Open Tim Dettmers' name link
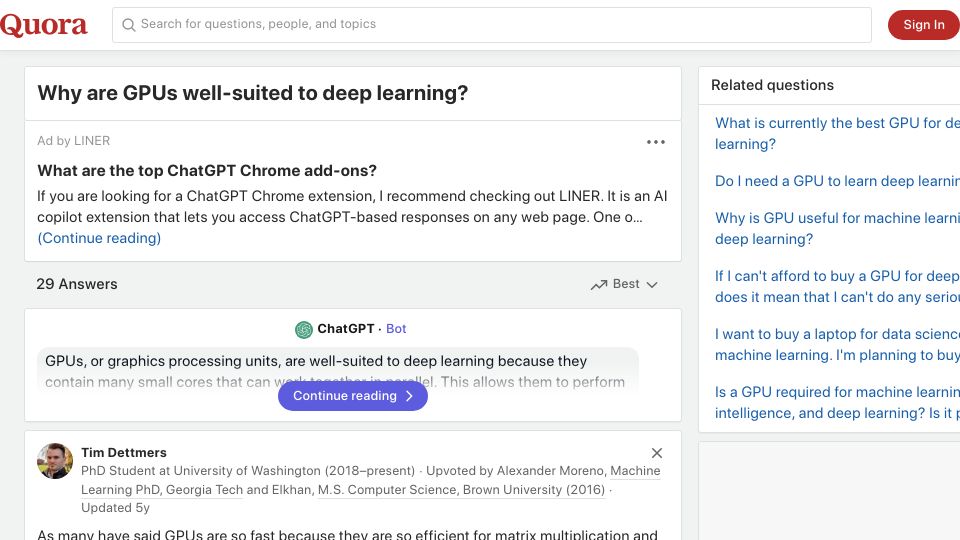Viewport: 960px width, 540px height. (x=124, y=452)
